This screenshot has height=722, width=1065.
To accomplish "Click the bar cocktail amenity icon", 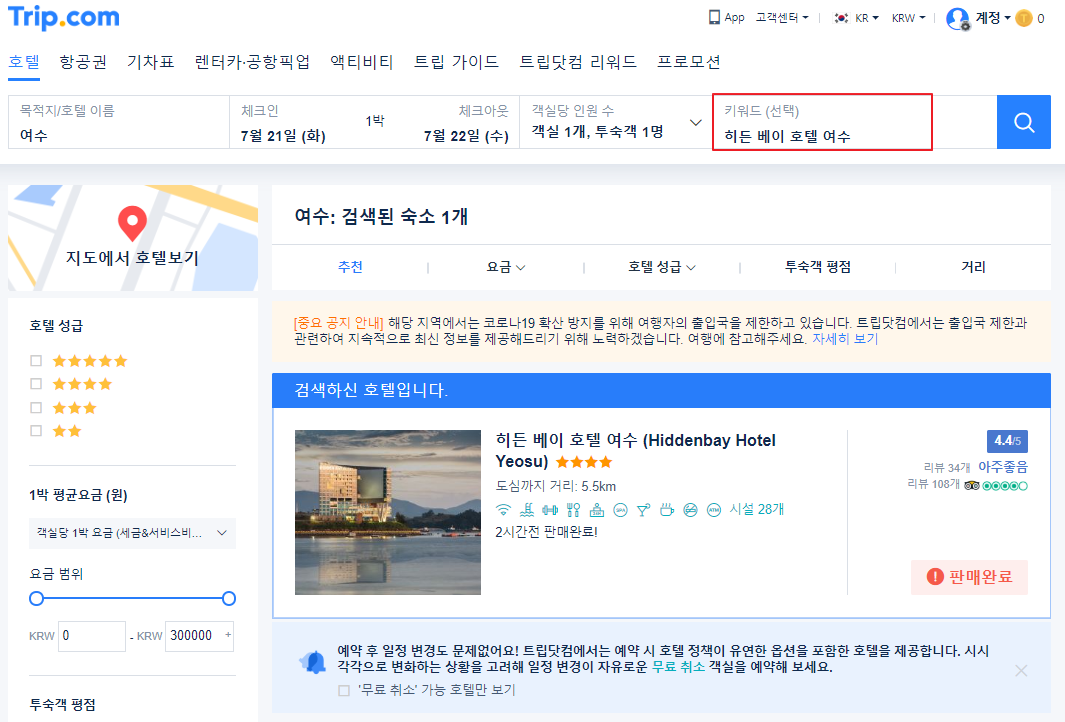I will point(643,509).
